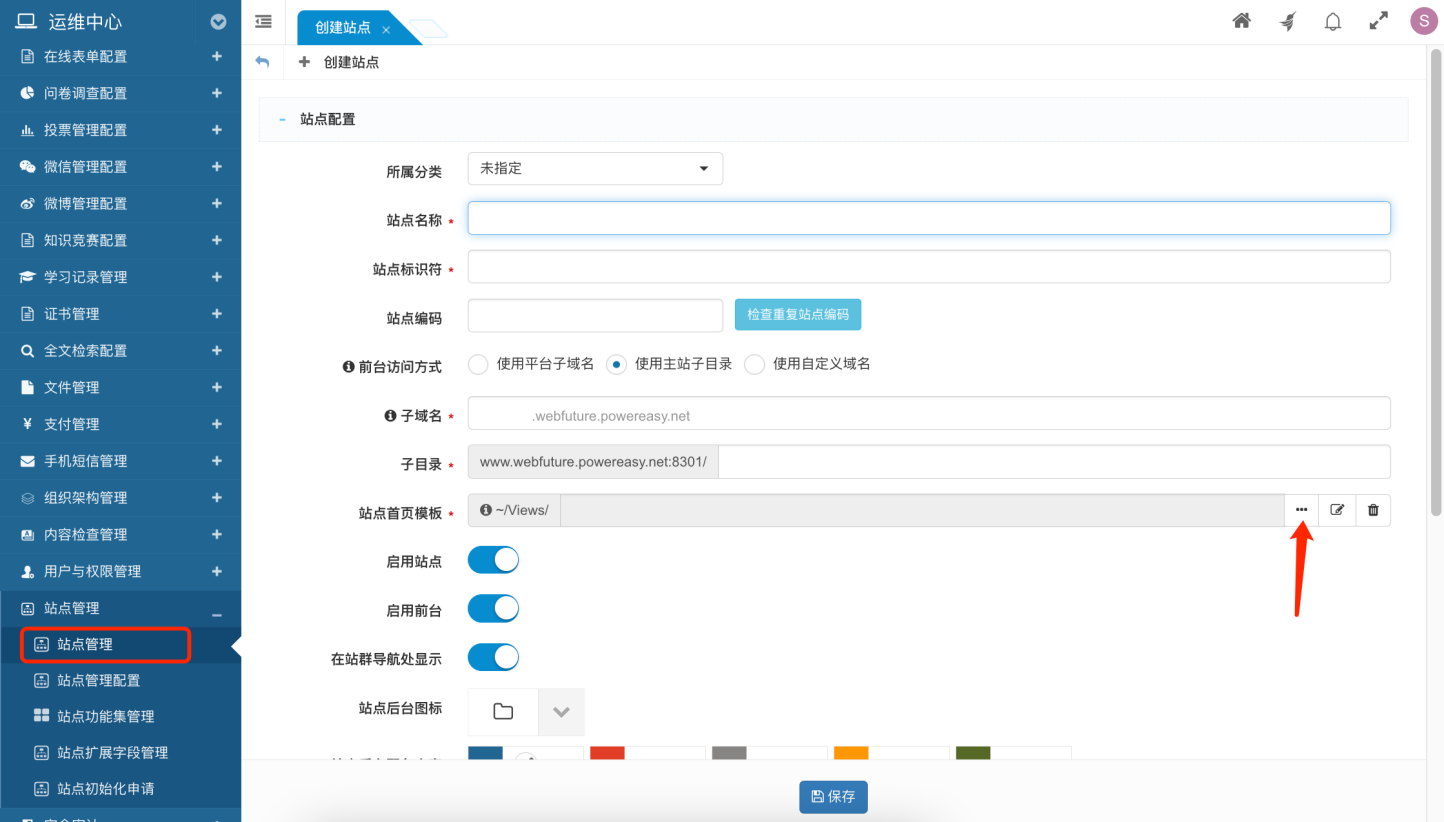The image size is (1444, 822).
Task: Click the ellipsis browse template button
Action: [x=1301, y=510]
